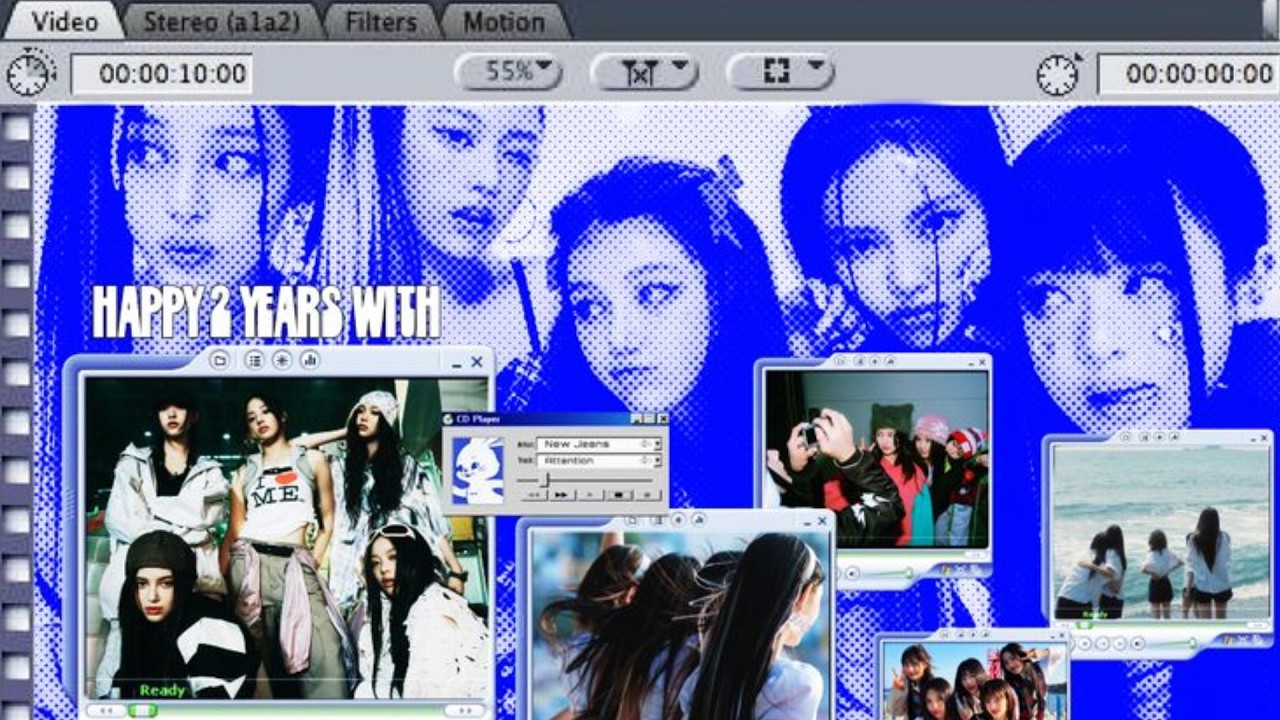
Task: Open folder icon in the large player window
Action: point(221,360)
